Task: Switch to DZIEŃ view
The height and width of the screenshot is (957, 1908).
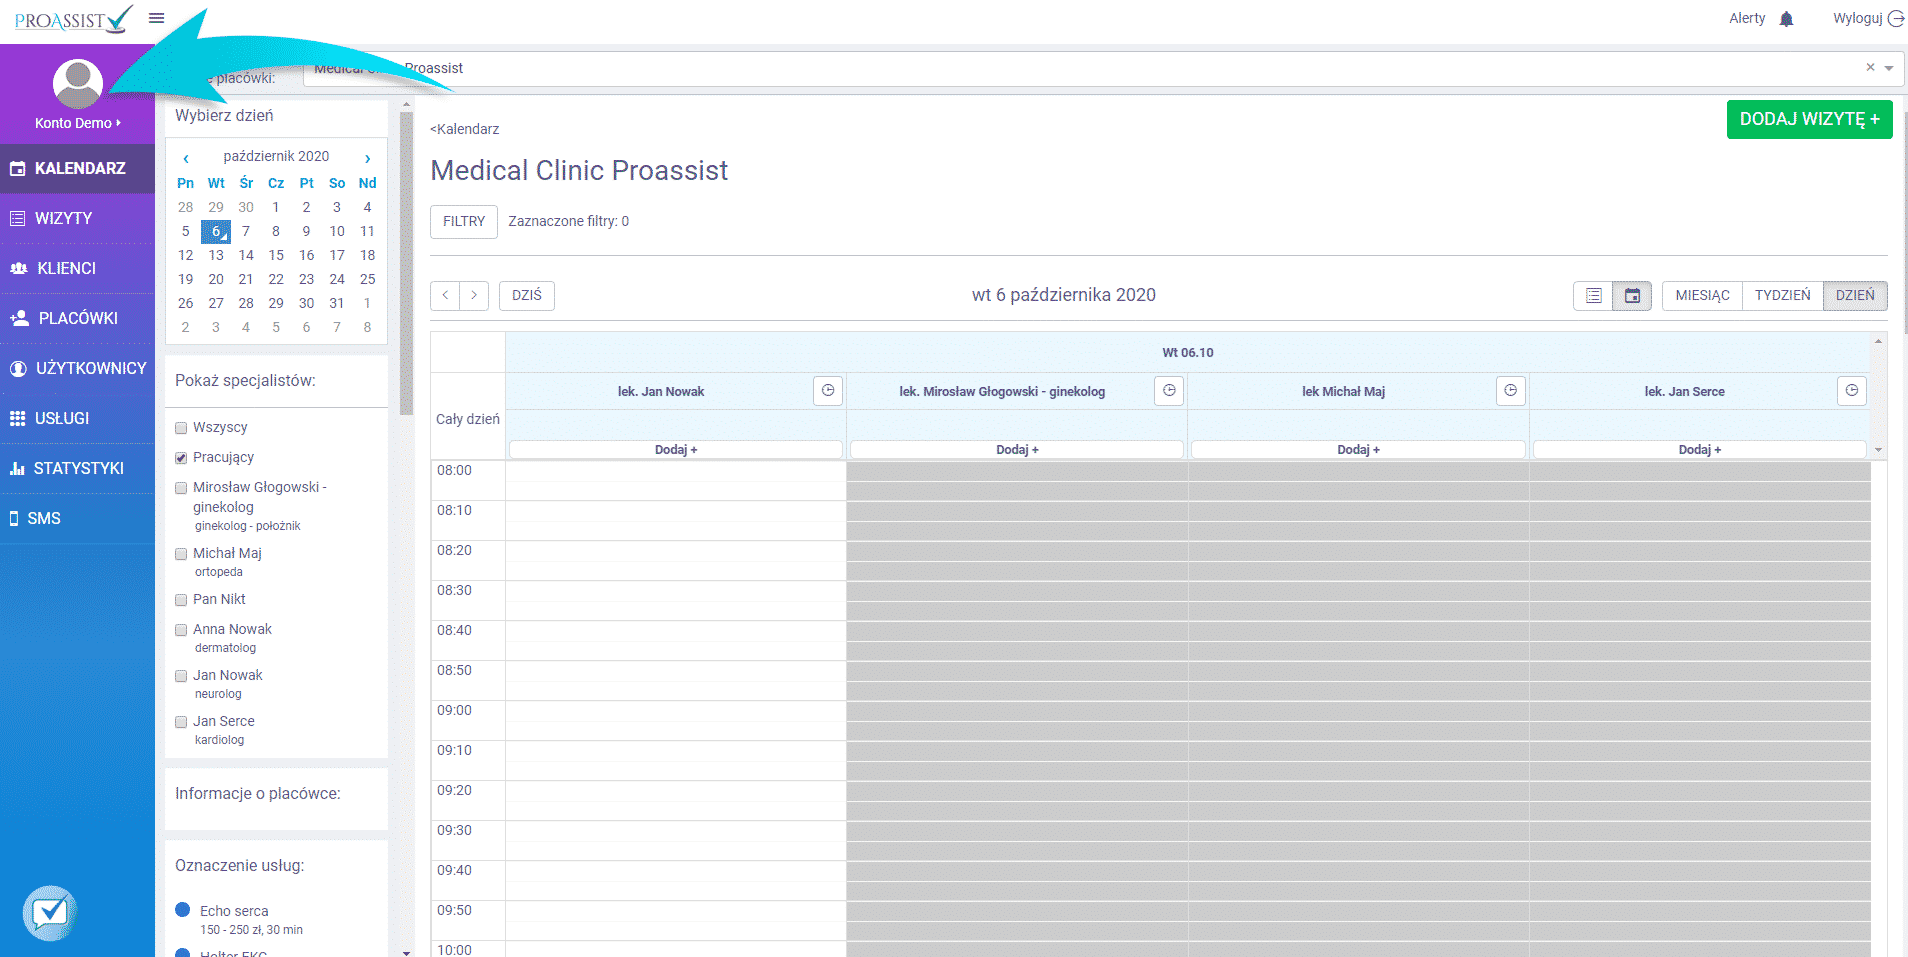Action: (1855, 296)
